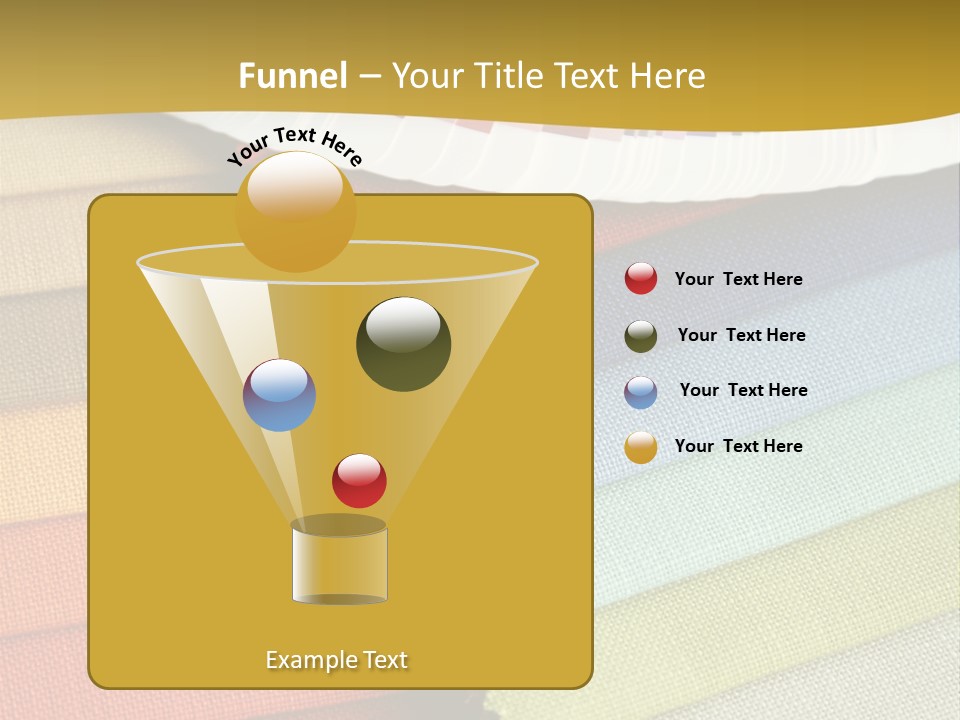
Task: Click the third 'Your Text Here' legend label
Action: [x=744, y=391]
